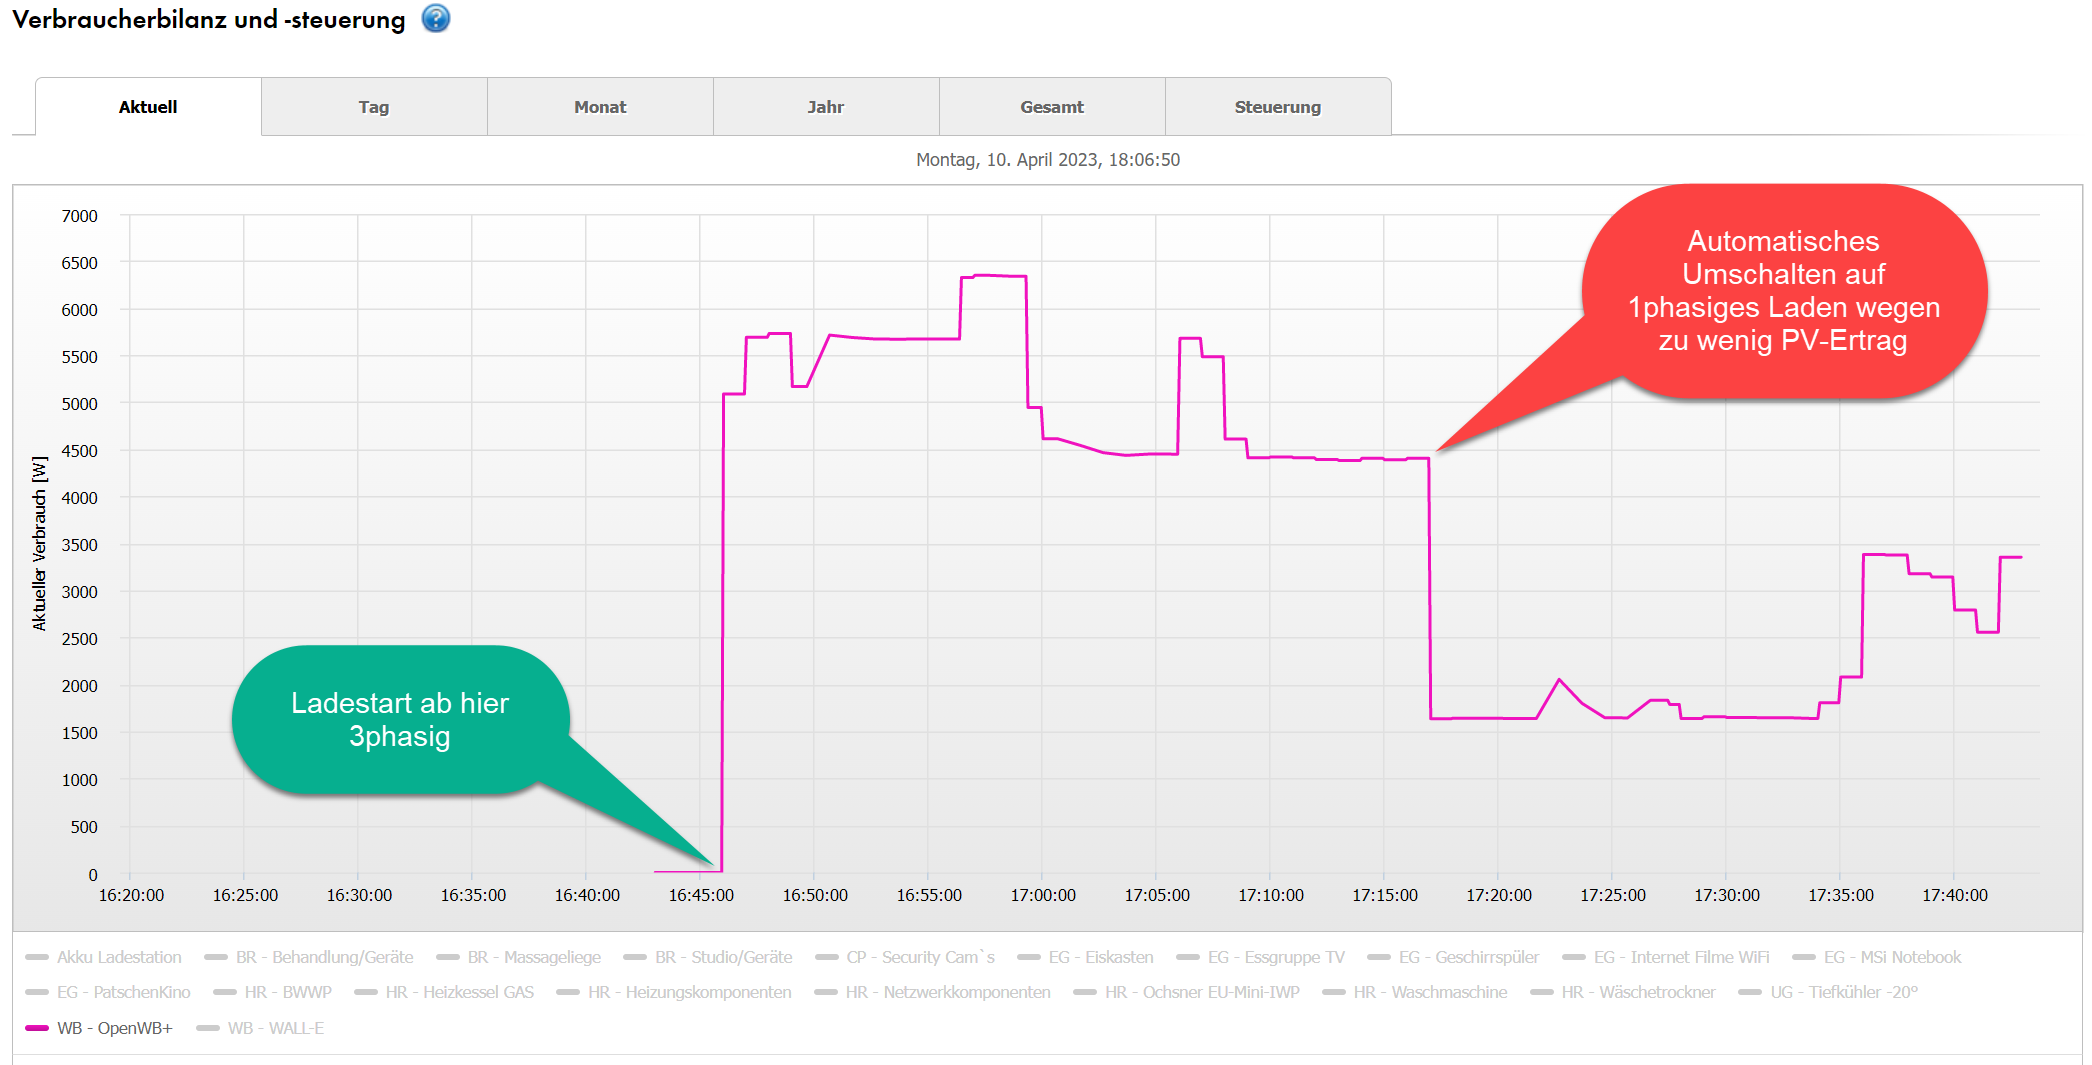
Task: Select the Jahr tab
Action: click(x=826, y=107)
